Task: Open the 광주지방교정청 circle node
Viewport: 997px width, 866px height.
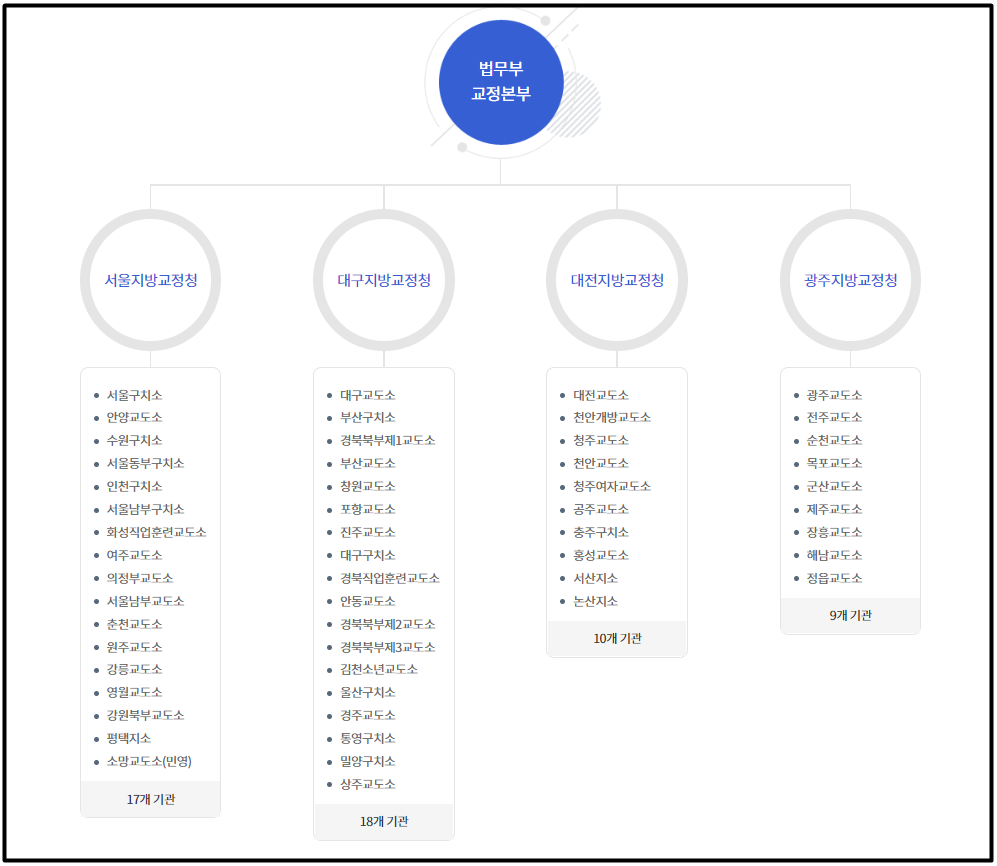Action: point(850,280)
